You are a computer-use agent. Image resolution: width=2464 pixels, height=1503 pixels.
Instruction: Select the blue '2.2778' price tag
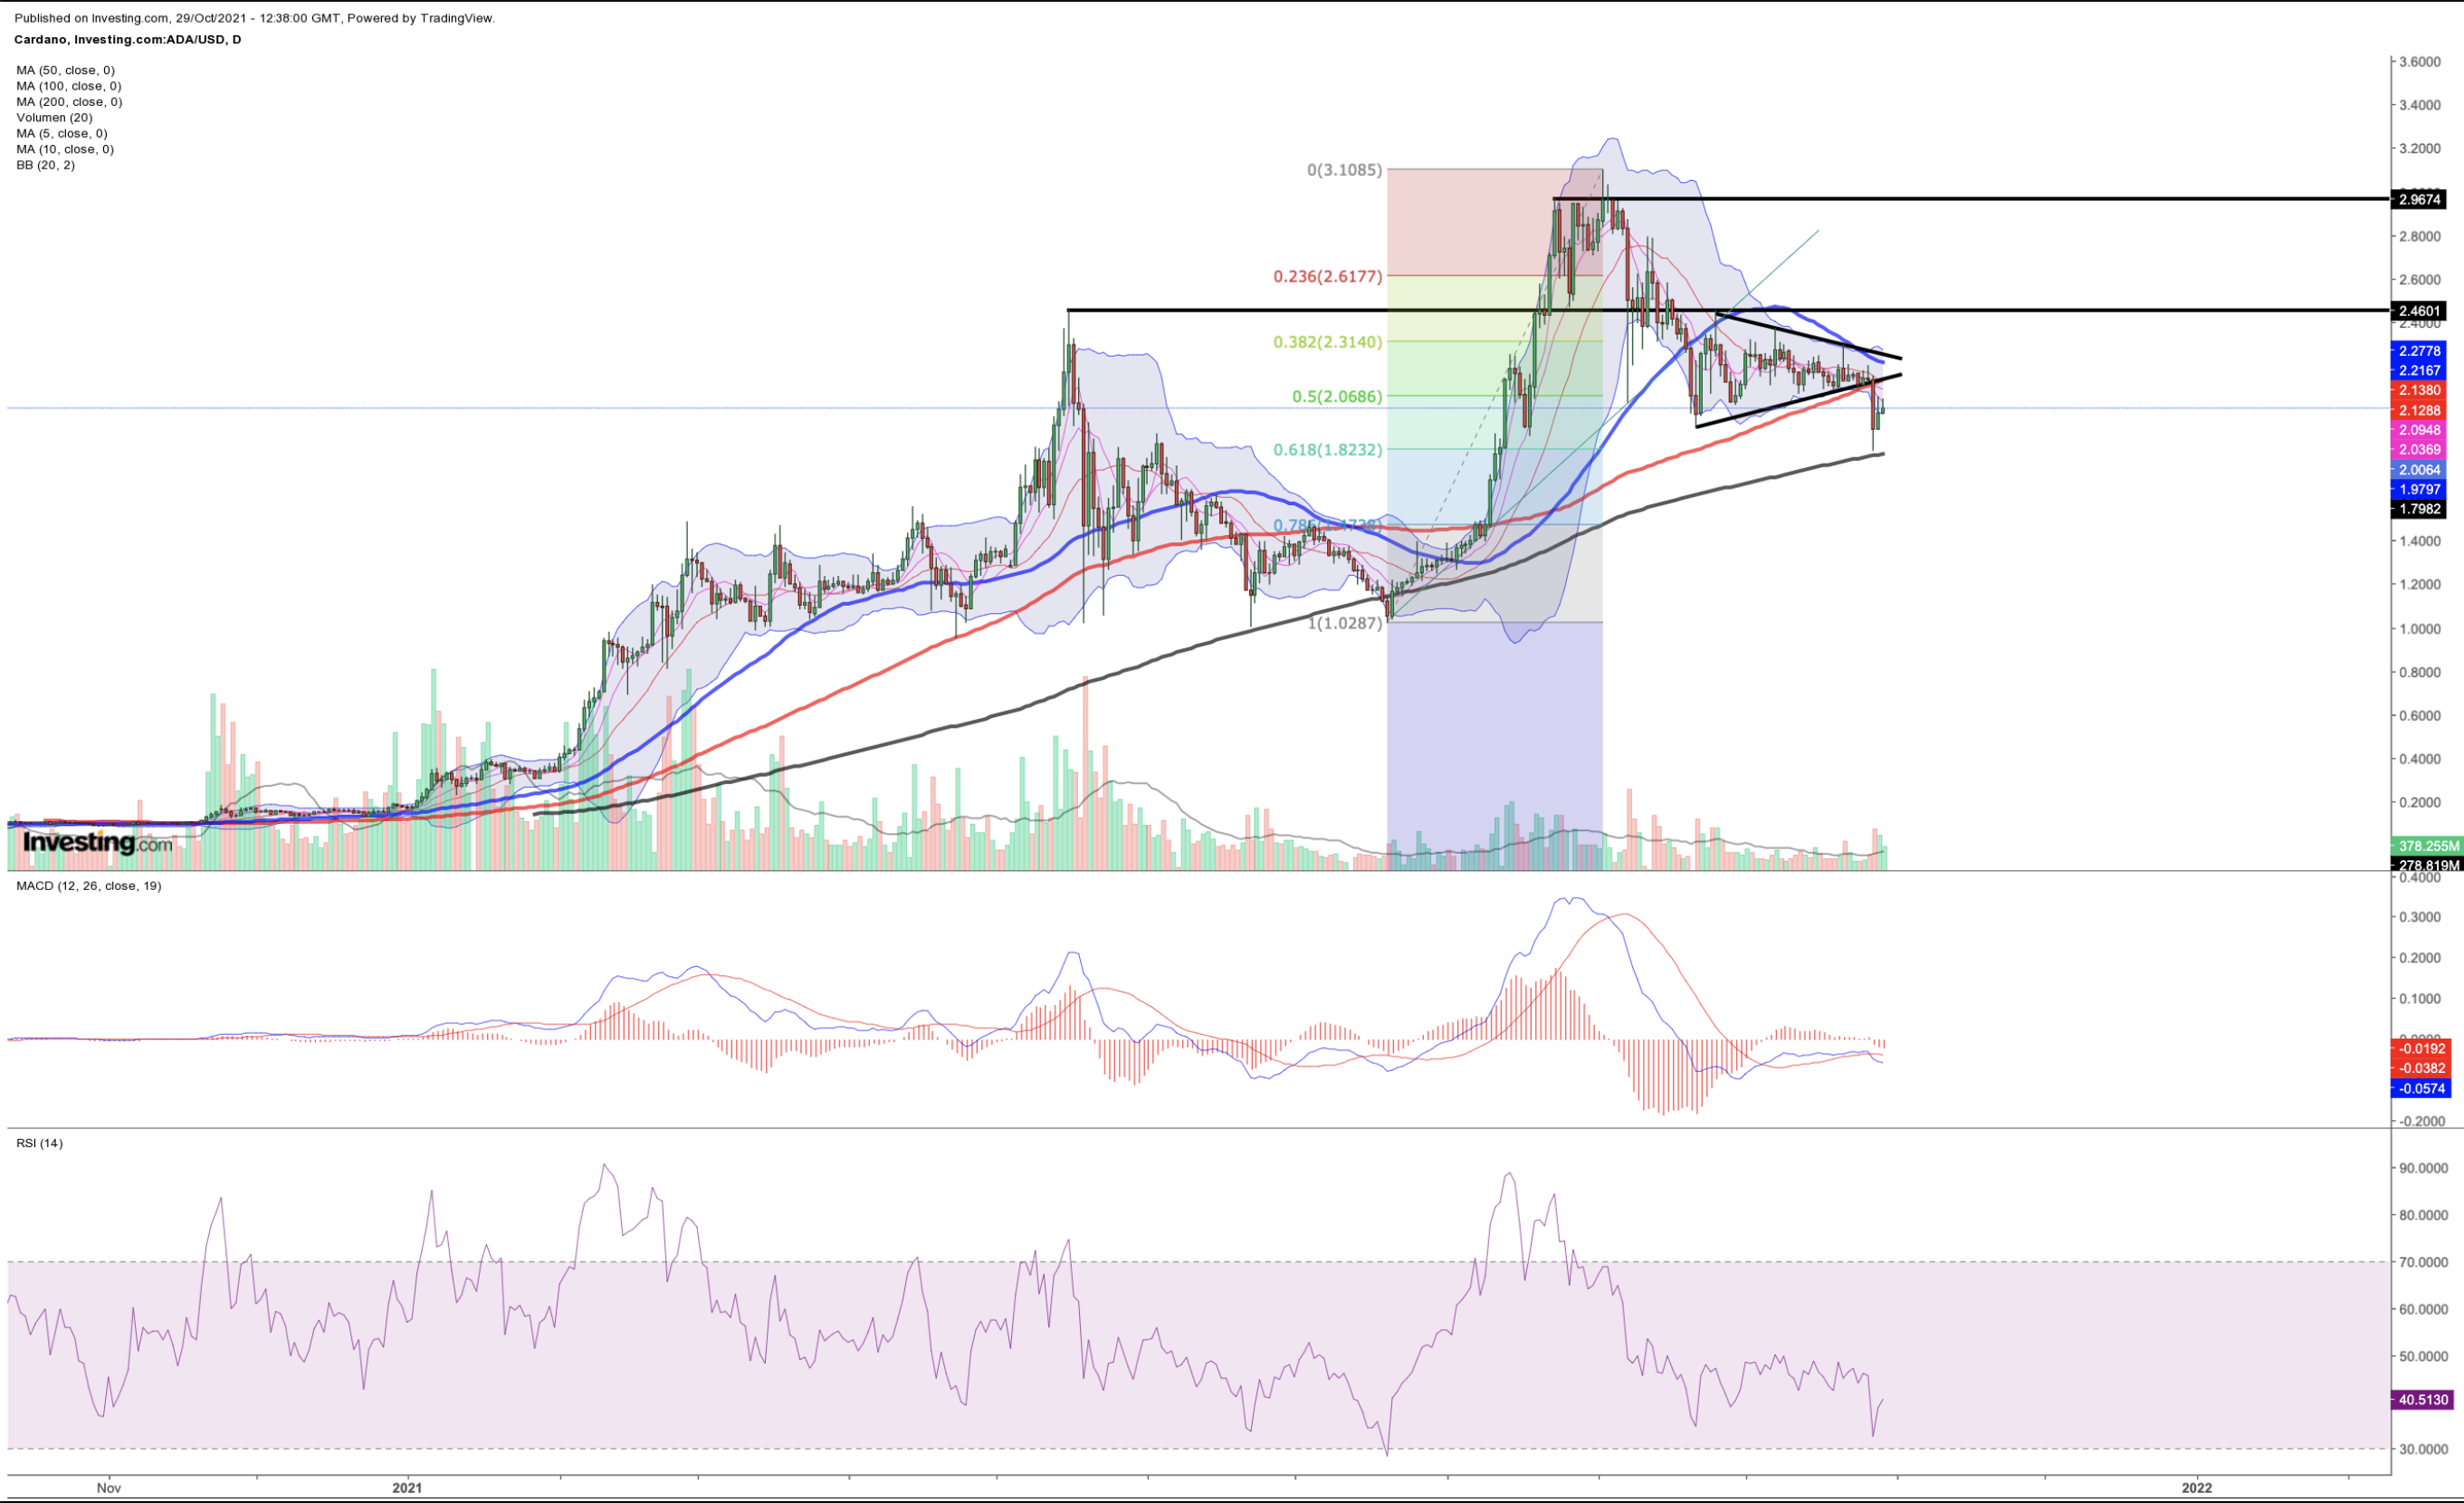[x=2418, y=351]
